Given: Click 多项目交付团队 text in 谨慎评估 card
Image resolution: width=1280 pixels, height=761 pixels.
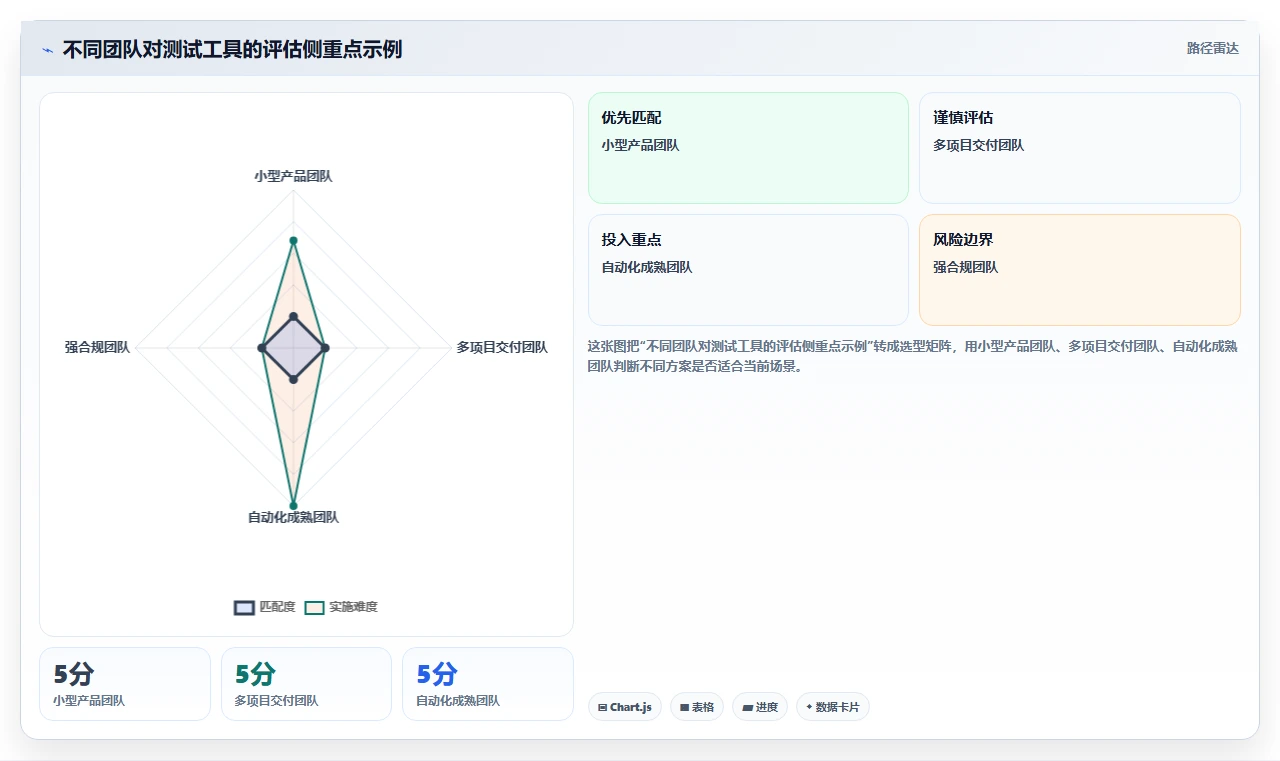Looking at the screenshot, I should [978, 145].
